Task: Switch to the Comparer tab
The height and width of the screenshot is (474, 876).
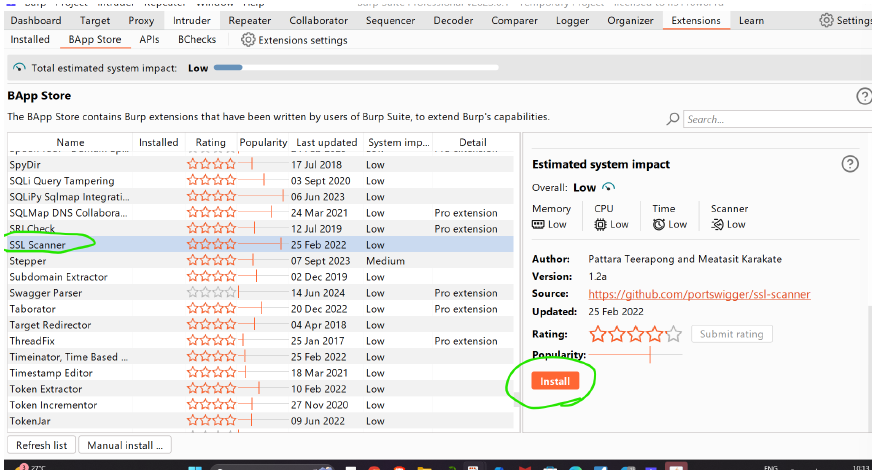Action: [515, 21]
